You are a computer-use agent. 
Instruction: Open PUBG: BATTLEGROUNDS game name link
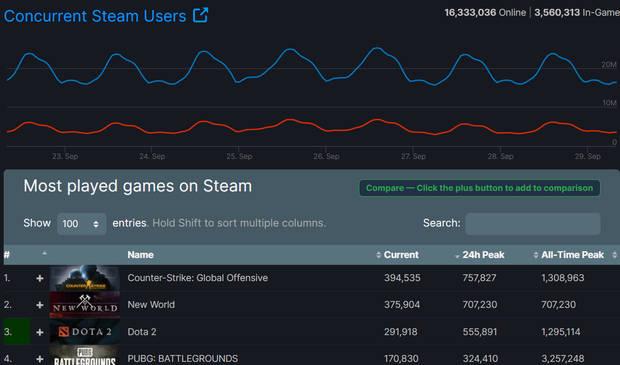(182, 359)
